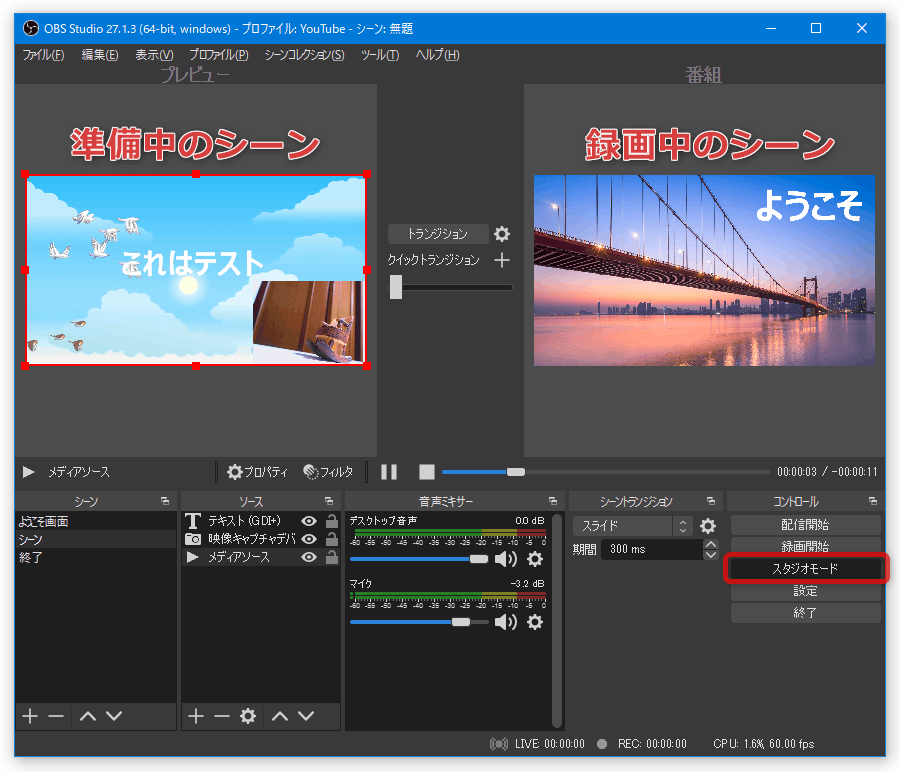The image size is (900, 772).
Task: Select the 終了 scene in list
Action: (95, 557)
